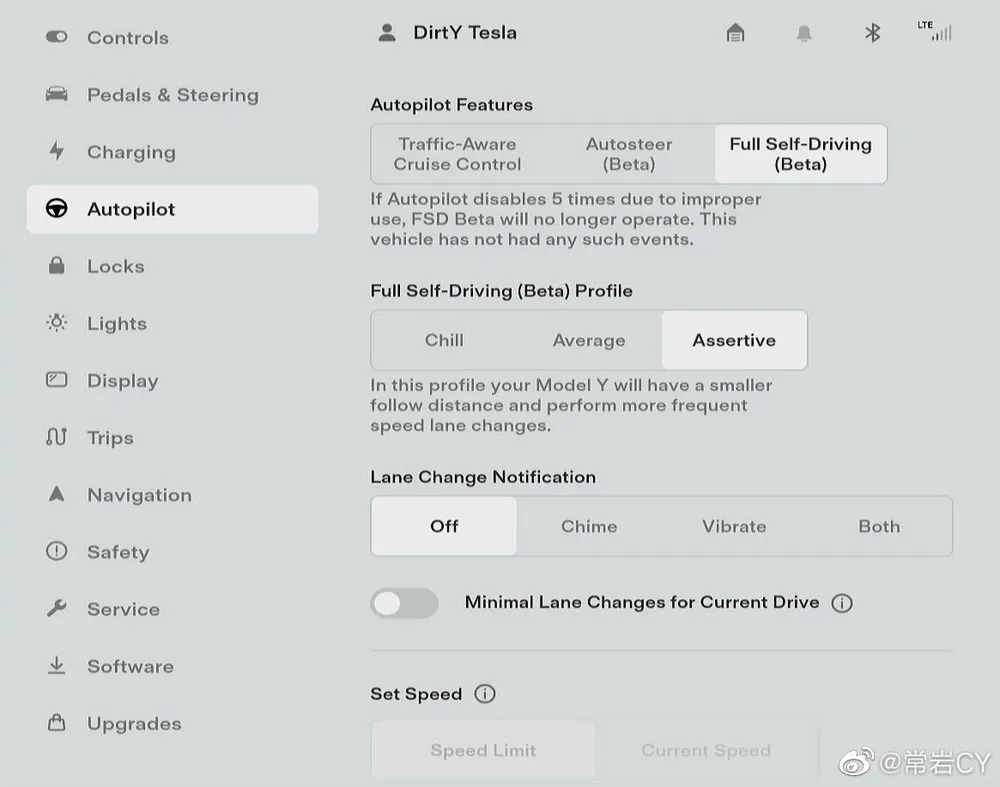Click the DirtY Tesla profile name
1000x787 pixels.
click(465, 33)
